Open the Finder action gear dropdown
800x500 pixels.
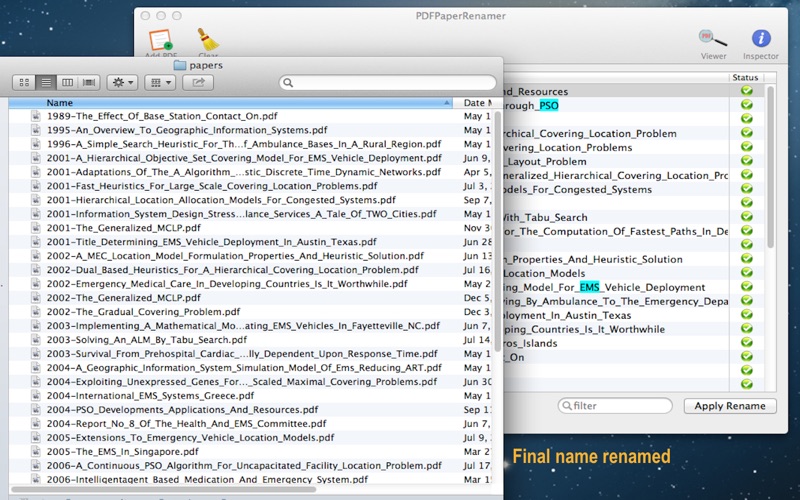(124, 82)
